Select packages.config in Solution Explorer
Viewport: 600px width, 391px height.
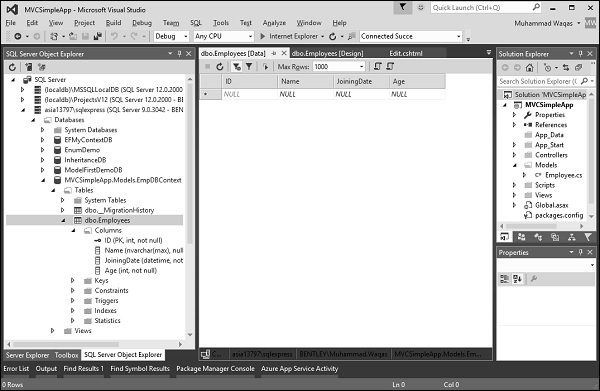coord(559,215)
